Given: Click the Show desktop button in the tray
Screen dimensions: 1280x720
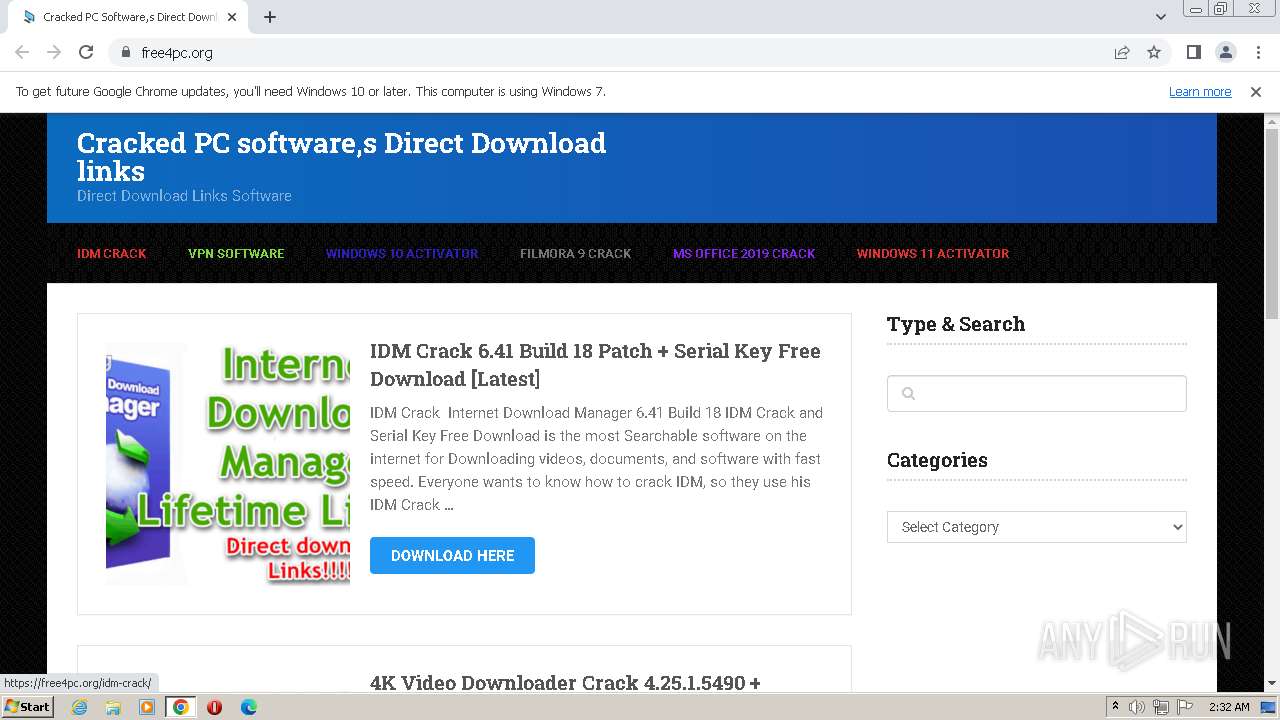Looking at the screenshot, I should click(1269, 707).
